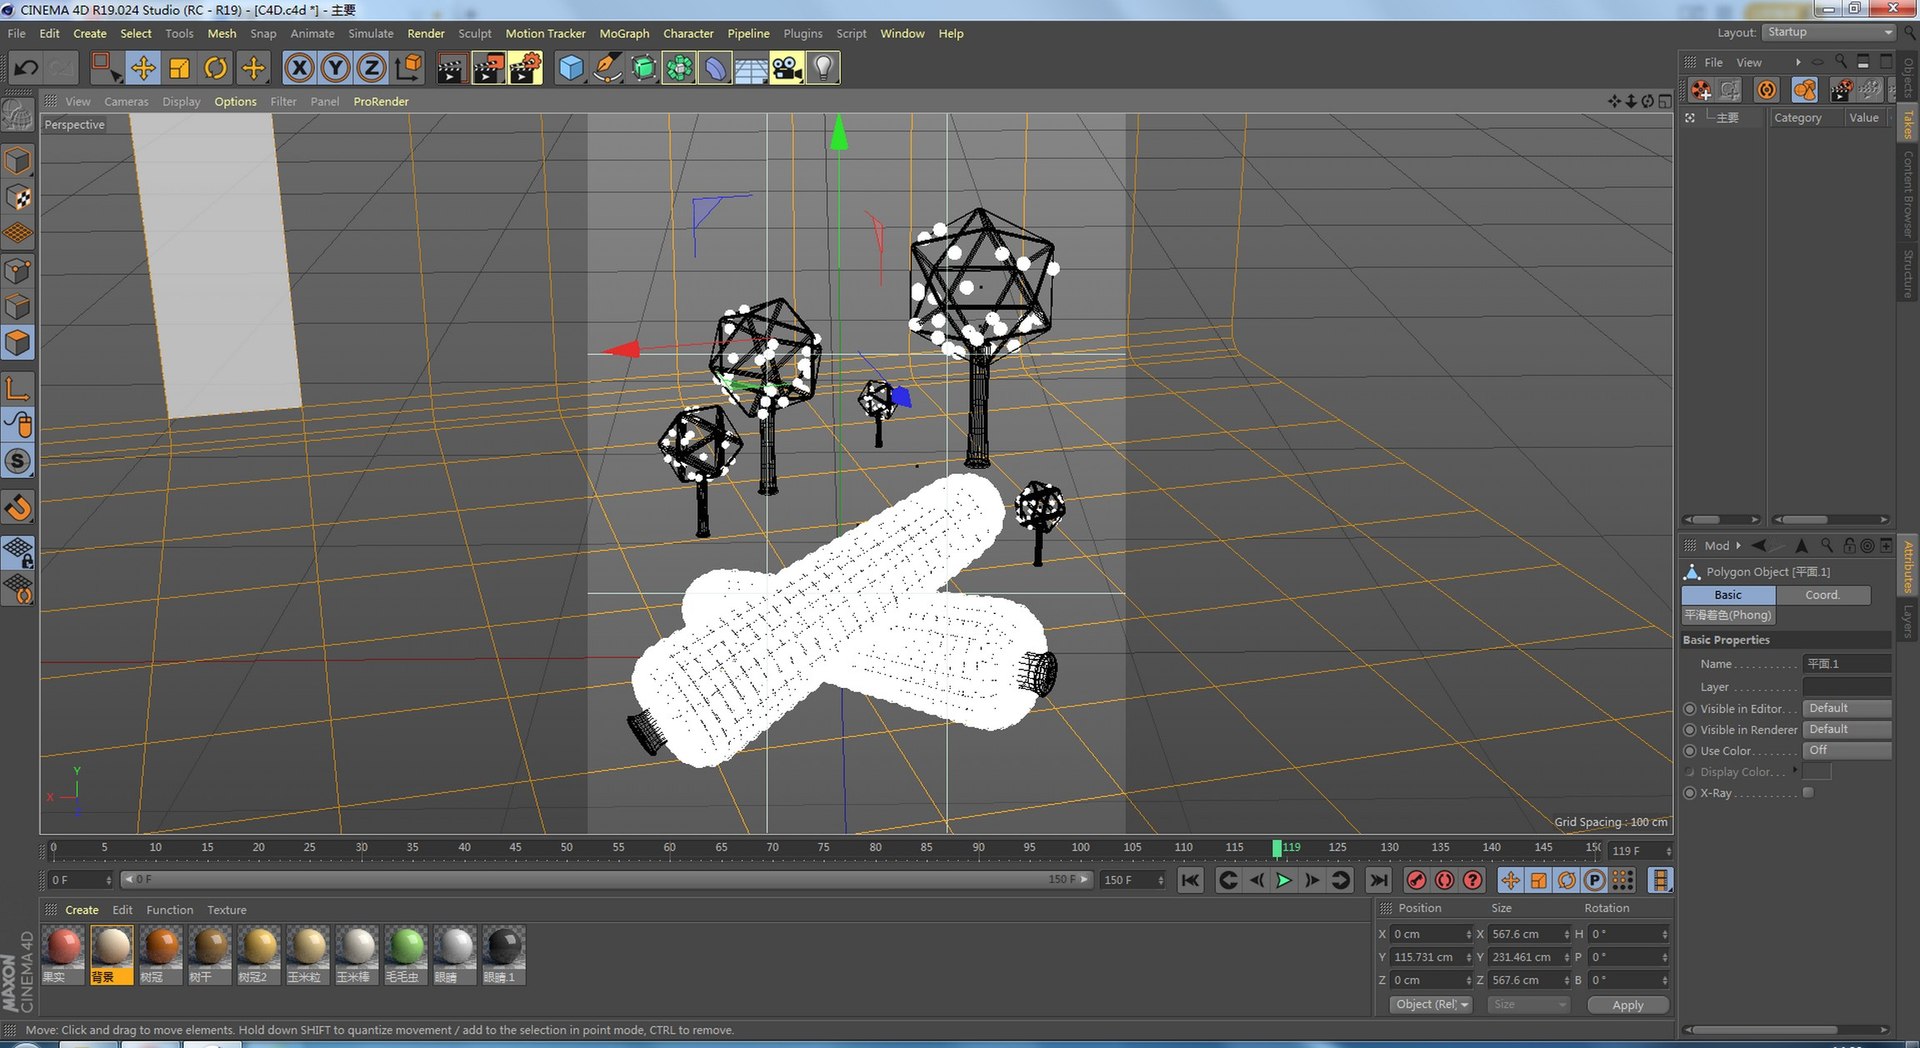Select the green 毛毛虫 material
Screen dimensions: 1920x1048
406,954
